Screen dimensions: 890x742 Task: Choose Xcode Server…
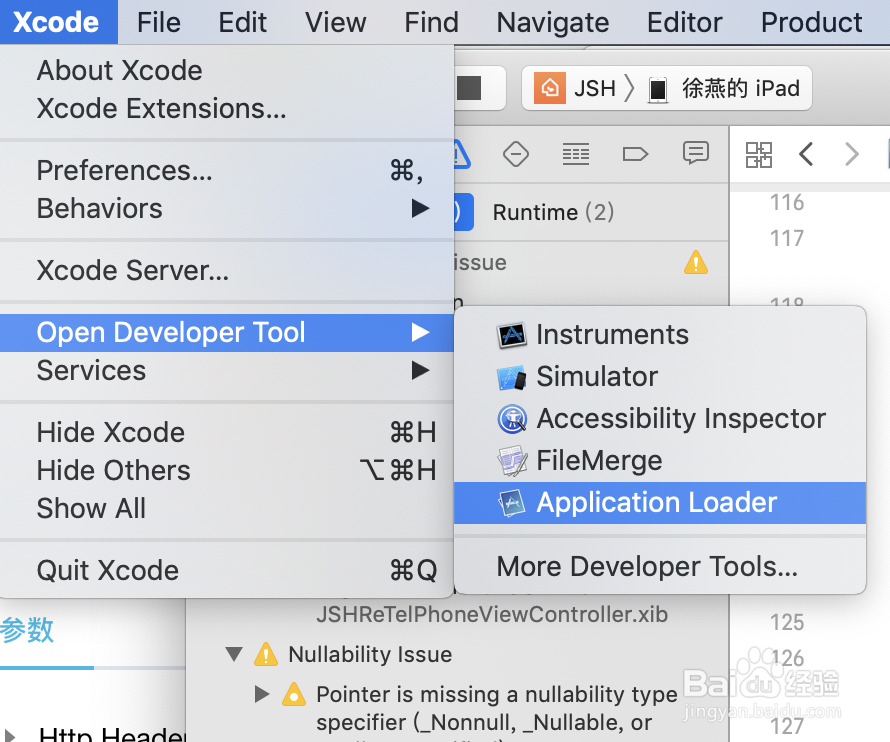click(x=227, y=270)
